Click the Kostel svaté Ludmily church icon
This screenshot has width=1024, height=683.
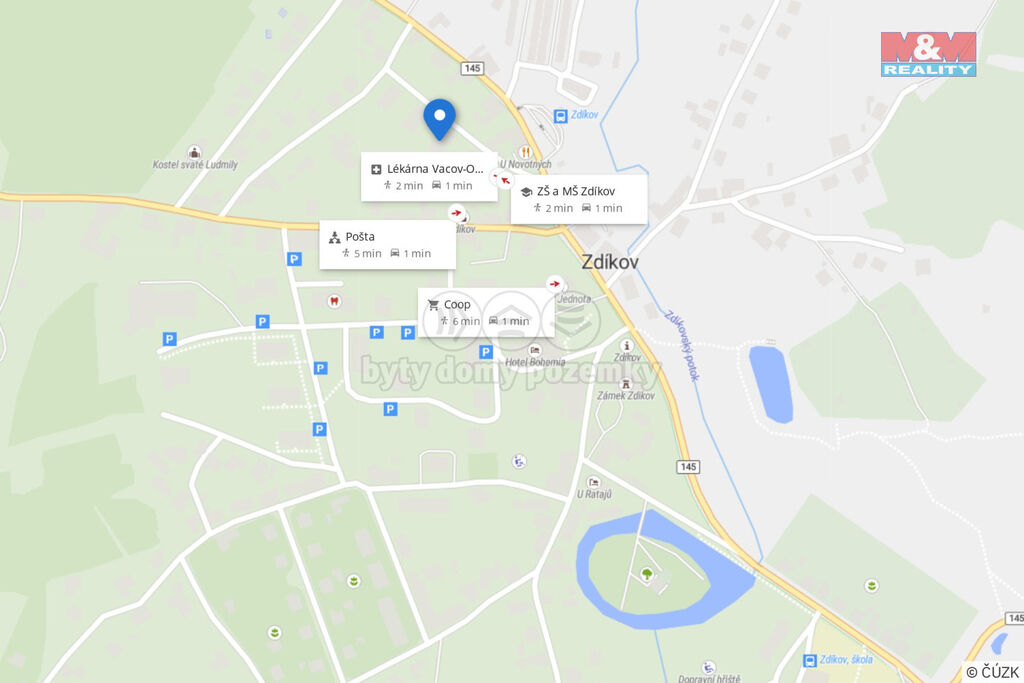[x=194, y=152]
